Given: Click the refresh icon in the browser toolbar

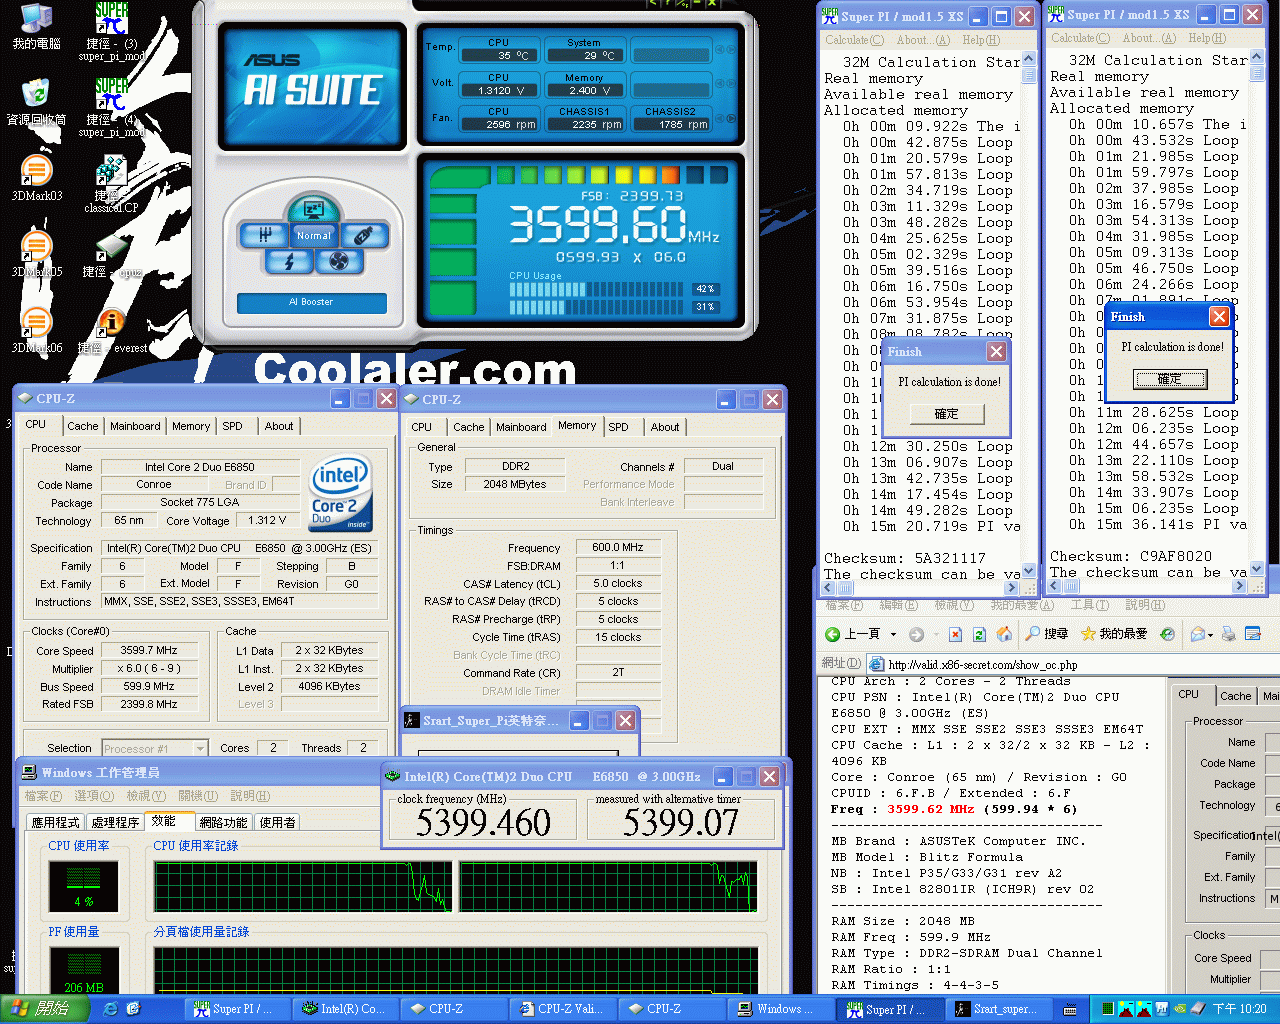Looking at the screenshot, I should click(x=979, y=634).
